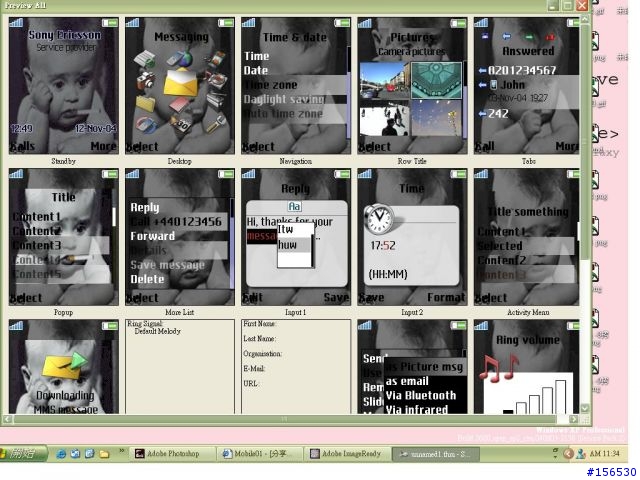Click 'Via Bluetooth' in the Send menu preview

coord(421,396)
